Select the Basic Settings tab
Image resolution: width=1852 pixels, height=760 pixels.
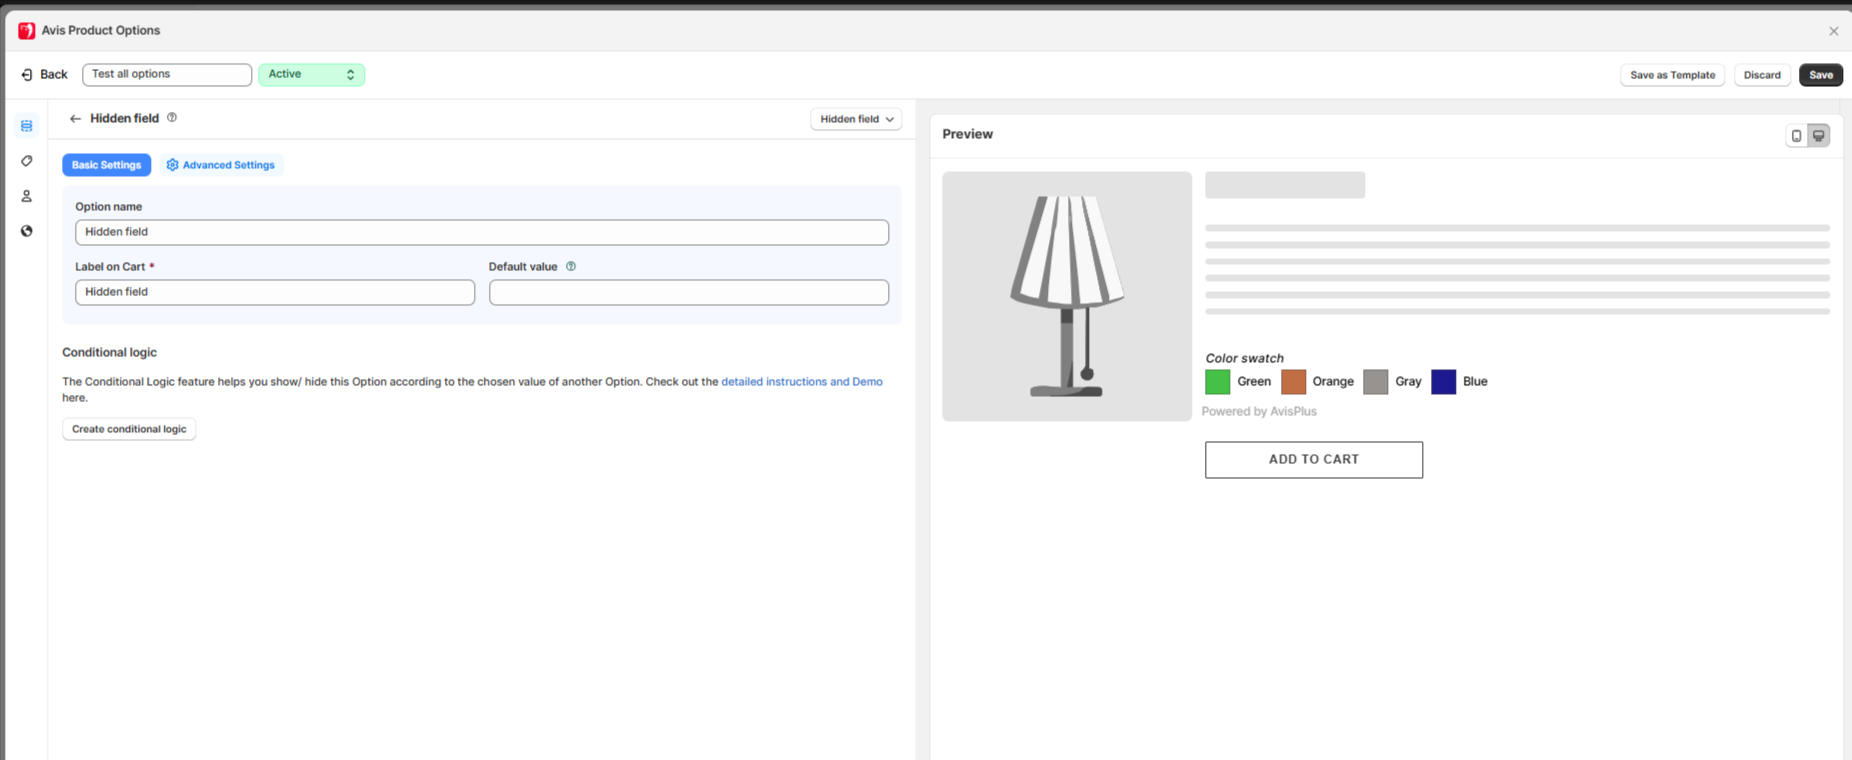click(106, 165)
